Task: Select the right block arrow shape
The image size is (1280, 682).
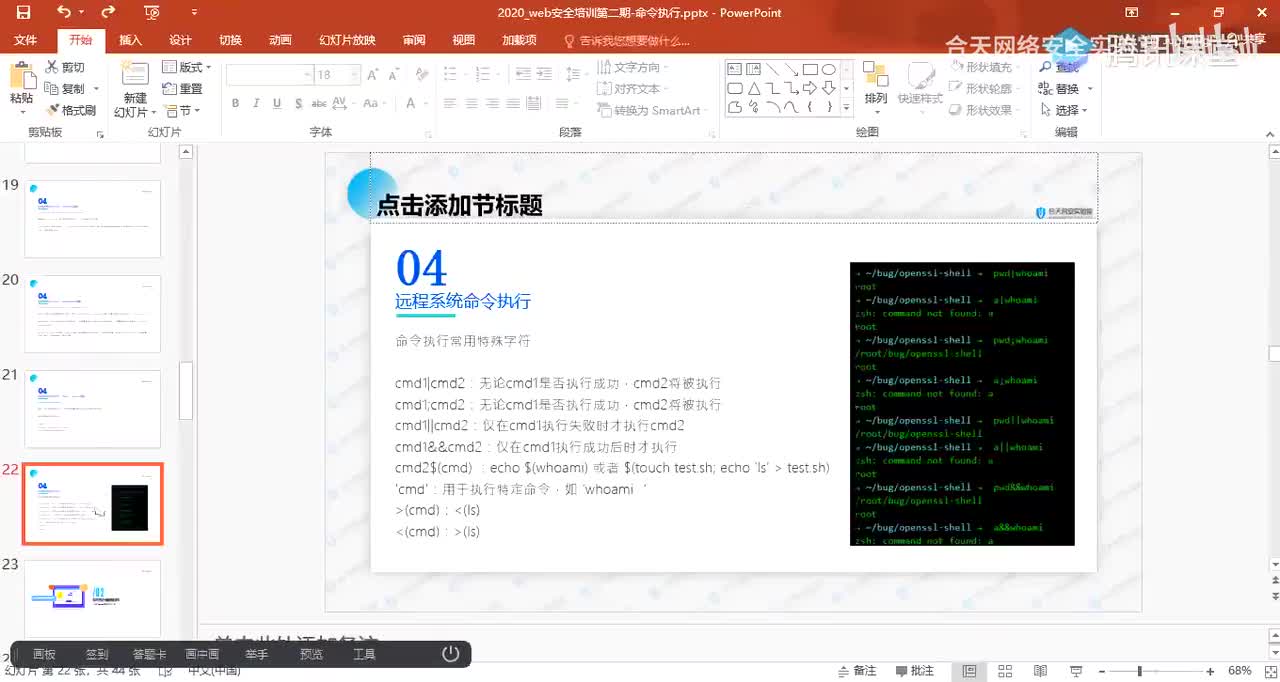Action: (811, 88)
